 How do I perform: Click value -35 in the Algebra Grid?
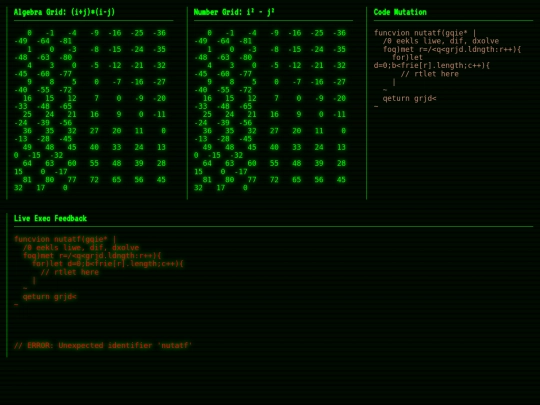159,49
